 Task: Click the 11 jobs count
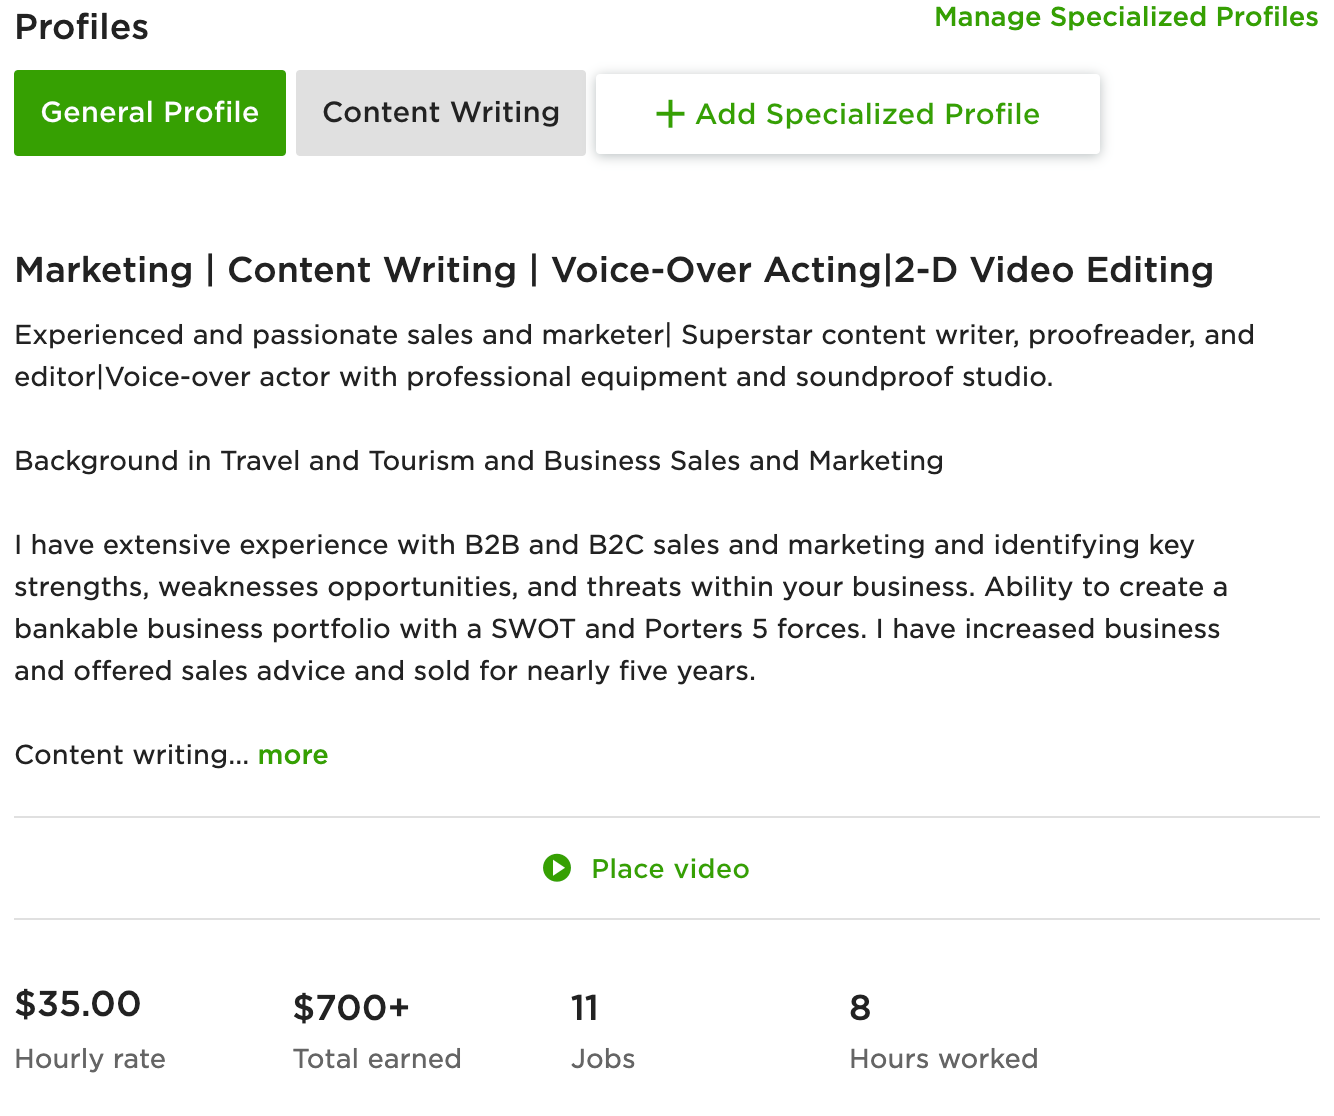[584, 1008]
